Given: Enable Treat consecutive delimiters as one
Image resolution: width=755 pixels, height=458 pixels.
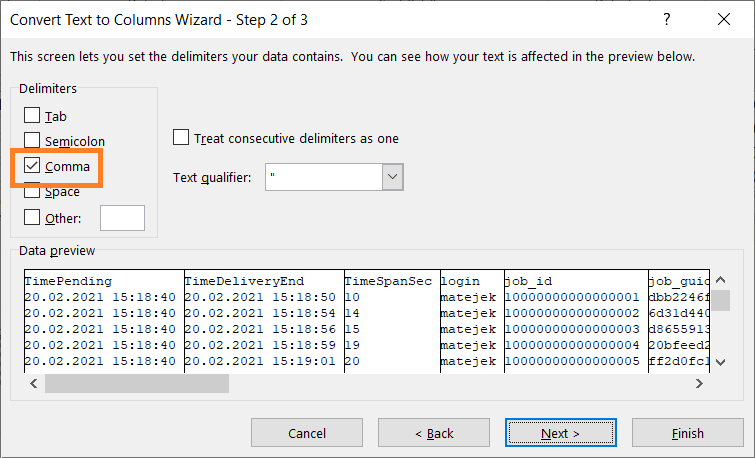Looking at the screenshot, I should (x=181, y=138).
